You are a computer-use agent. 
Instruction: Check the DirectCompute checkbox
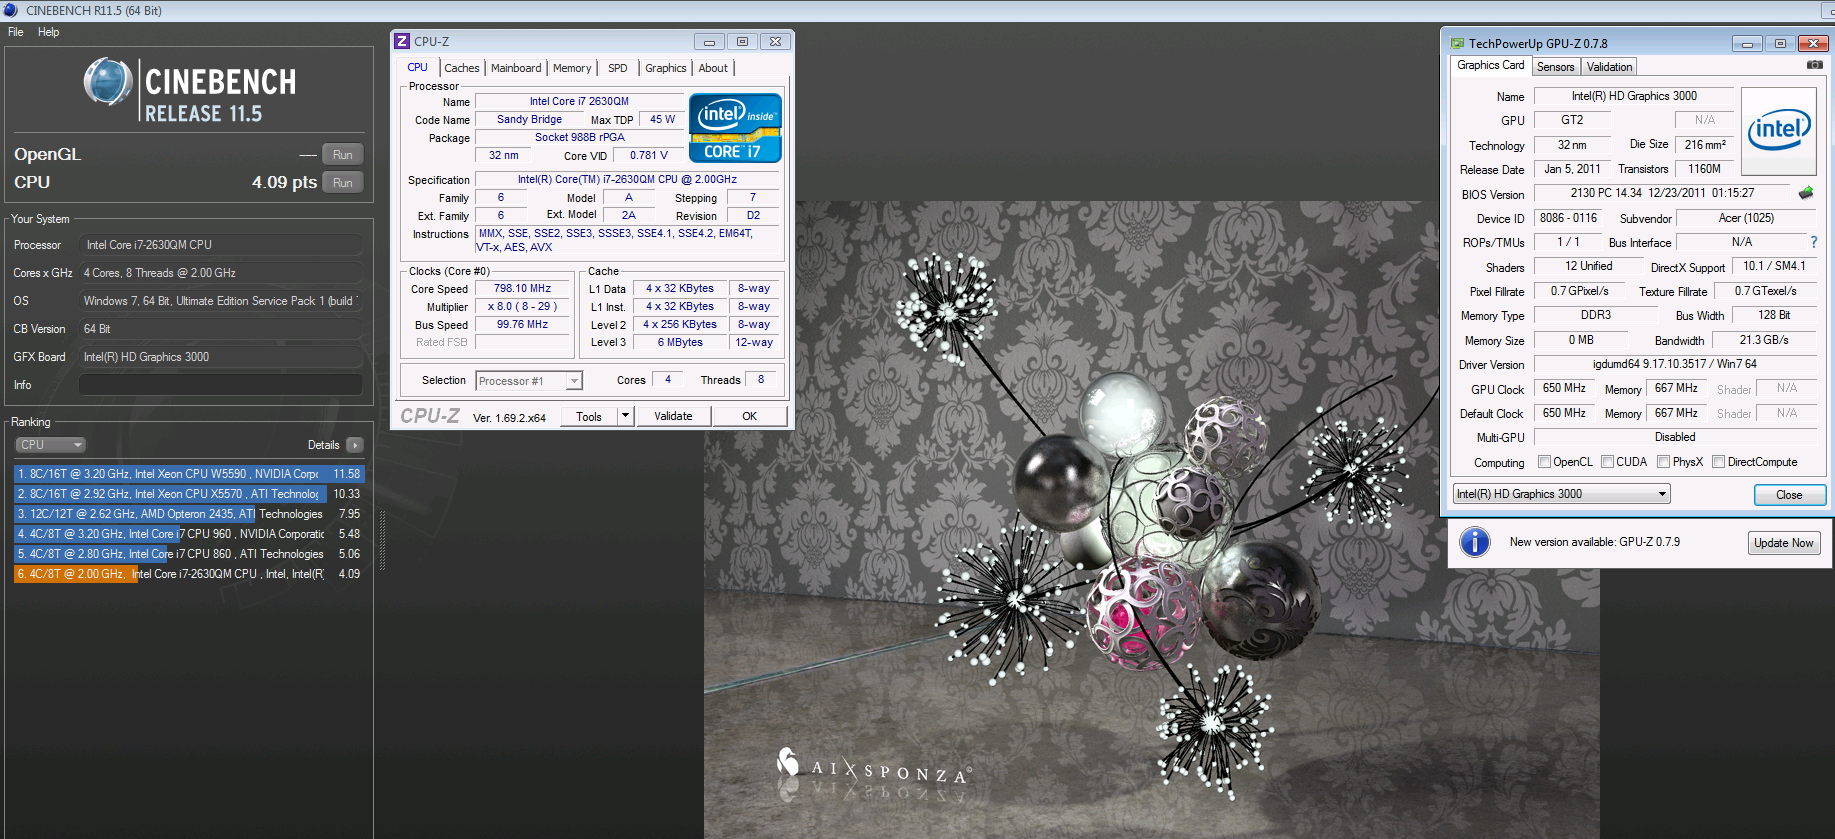[x=1718, y=462]
